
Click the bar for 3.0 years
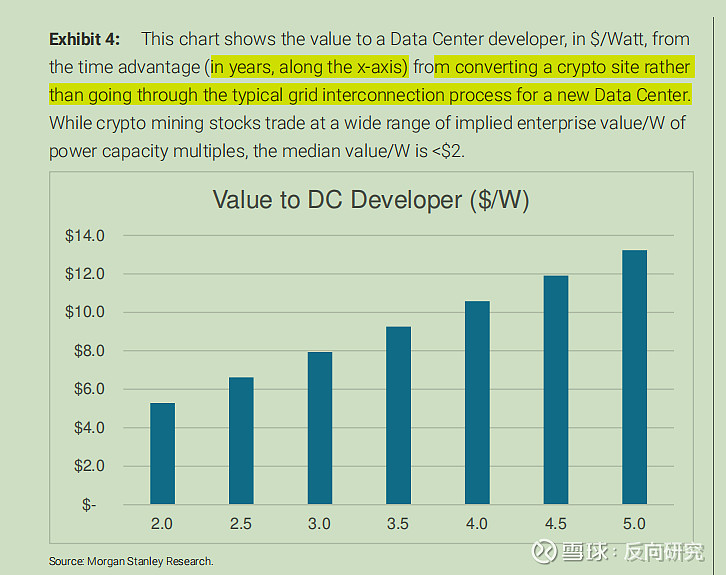(x=320, y=428)
